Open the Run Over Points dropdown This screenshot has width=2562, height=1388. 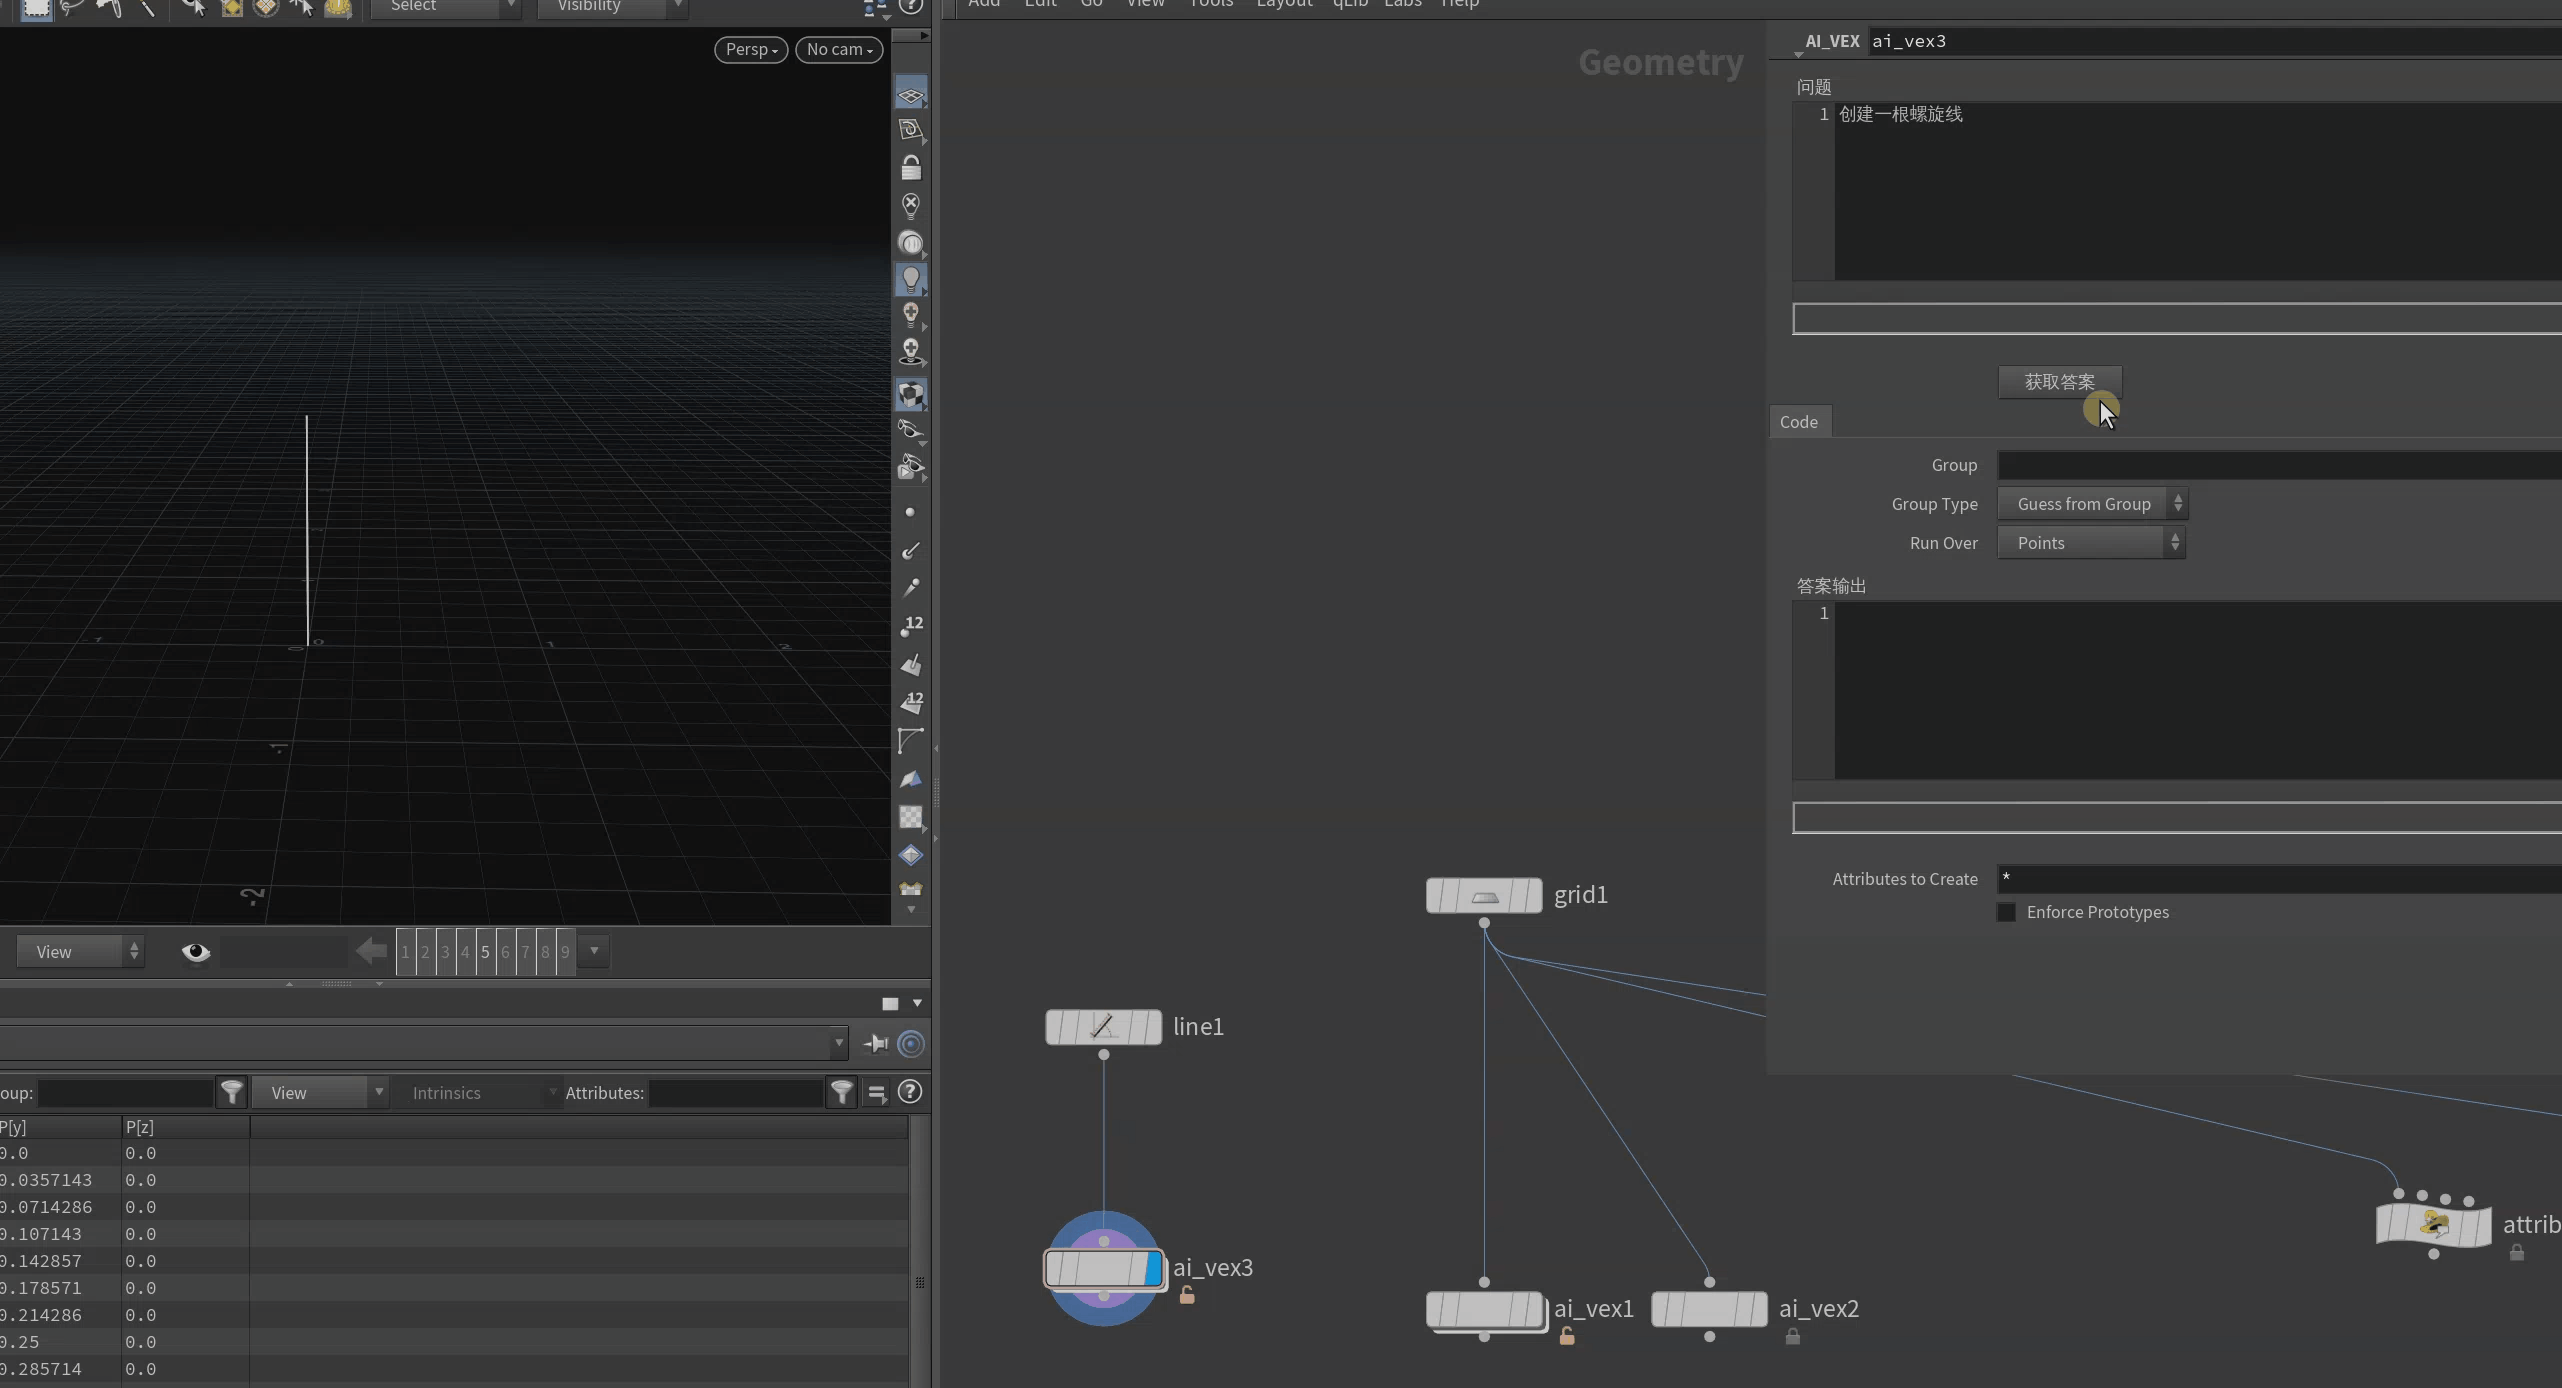2090,543
